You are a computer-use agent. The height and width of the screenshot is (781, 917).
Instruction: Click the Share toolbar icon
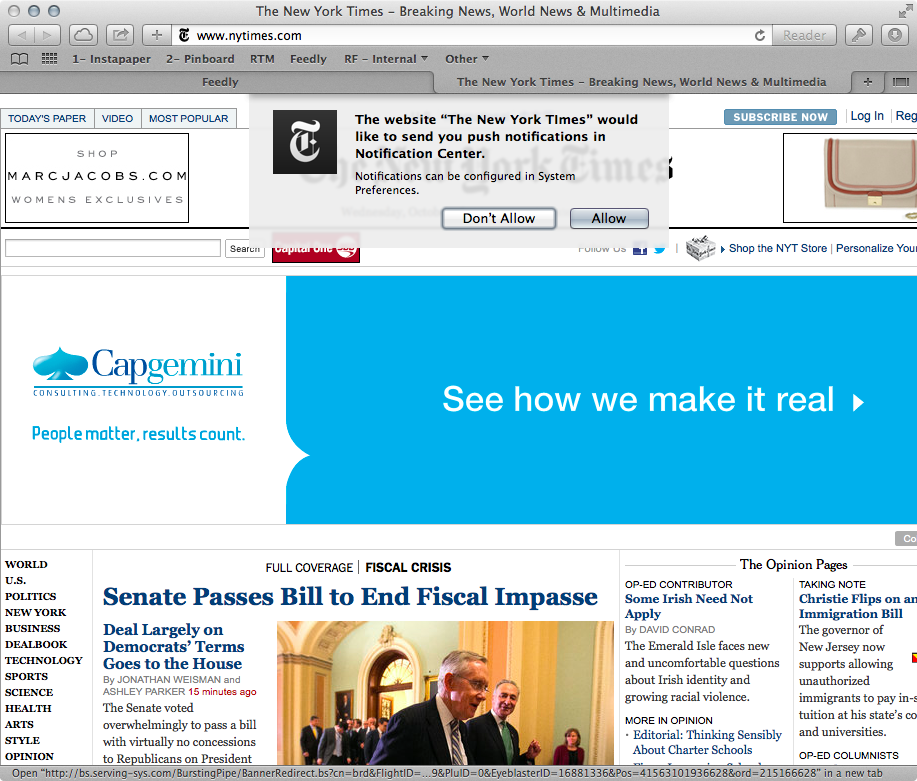(120, 35)
